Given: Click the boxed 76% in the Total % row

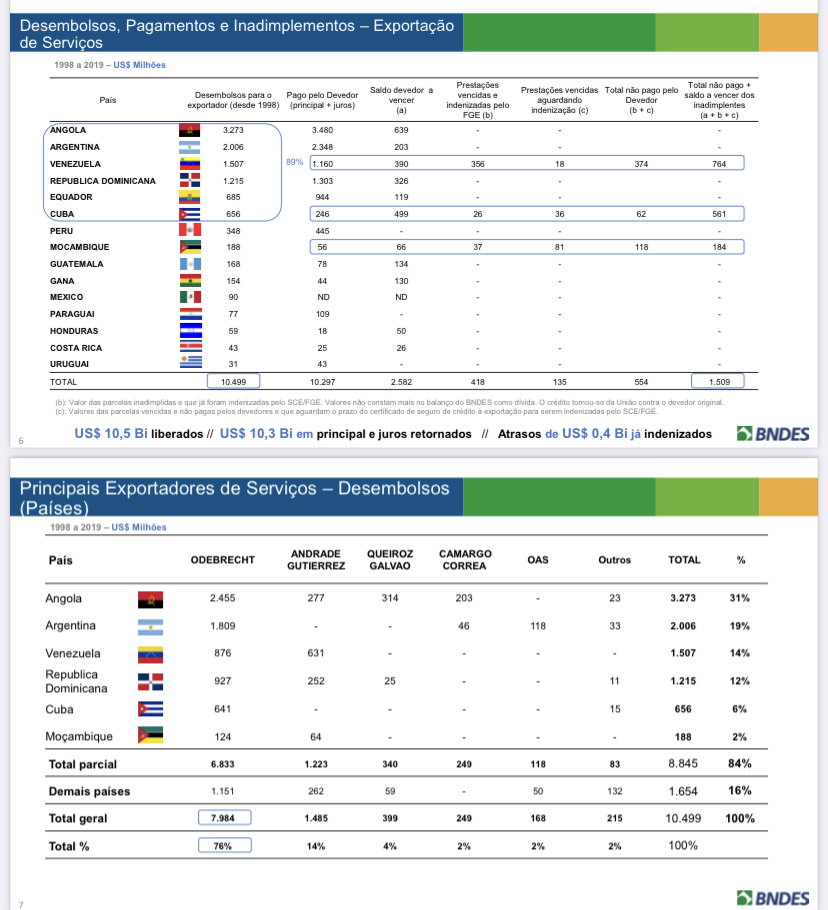Looking at the screenshot, I should (225, 846).
